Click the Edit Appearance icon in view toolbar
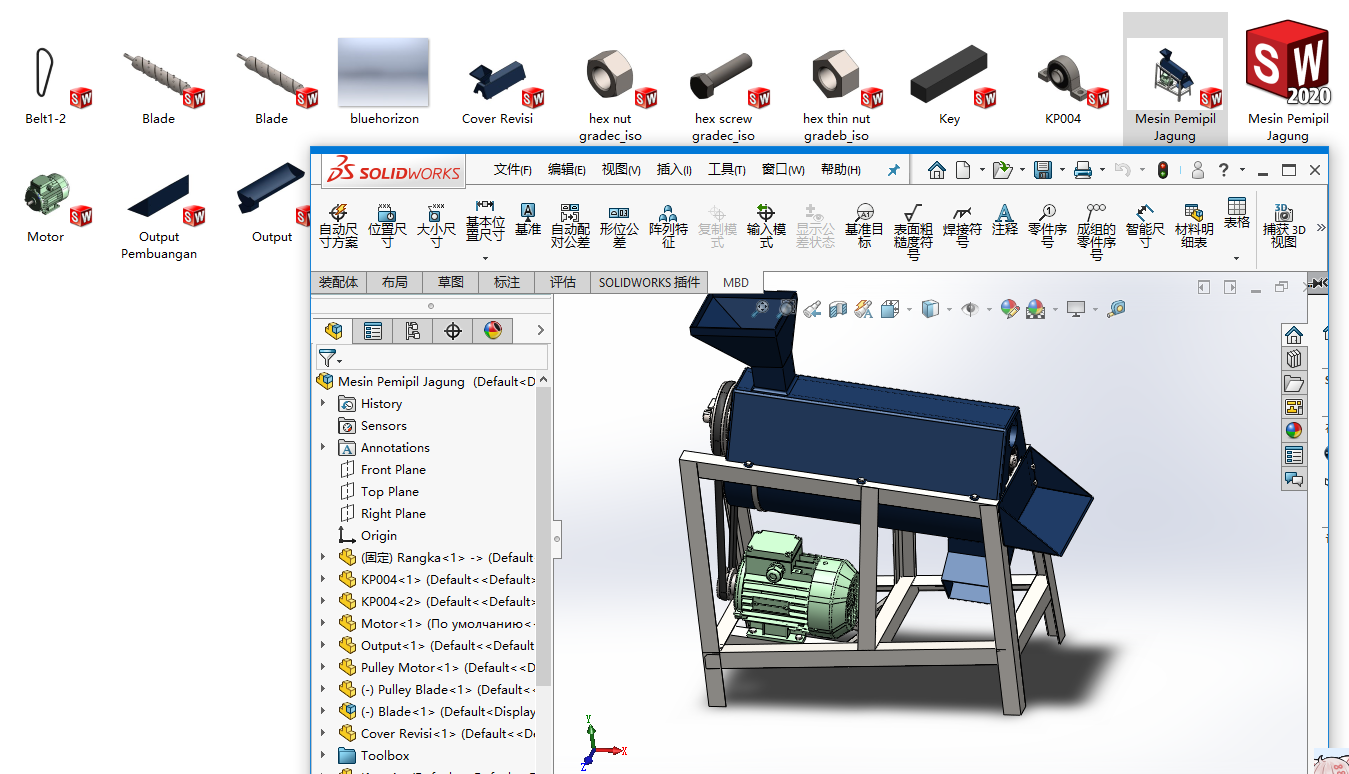Screen dimensions: 1349x774 coord(1009,309)
